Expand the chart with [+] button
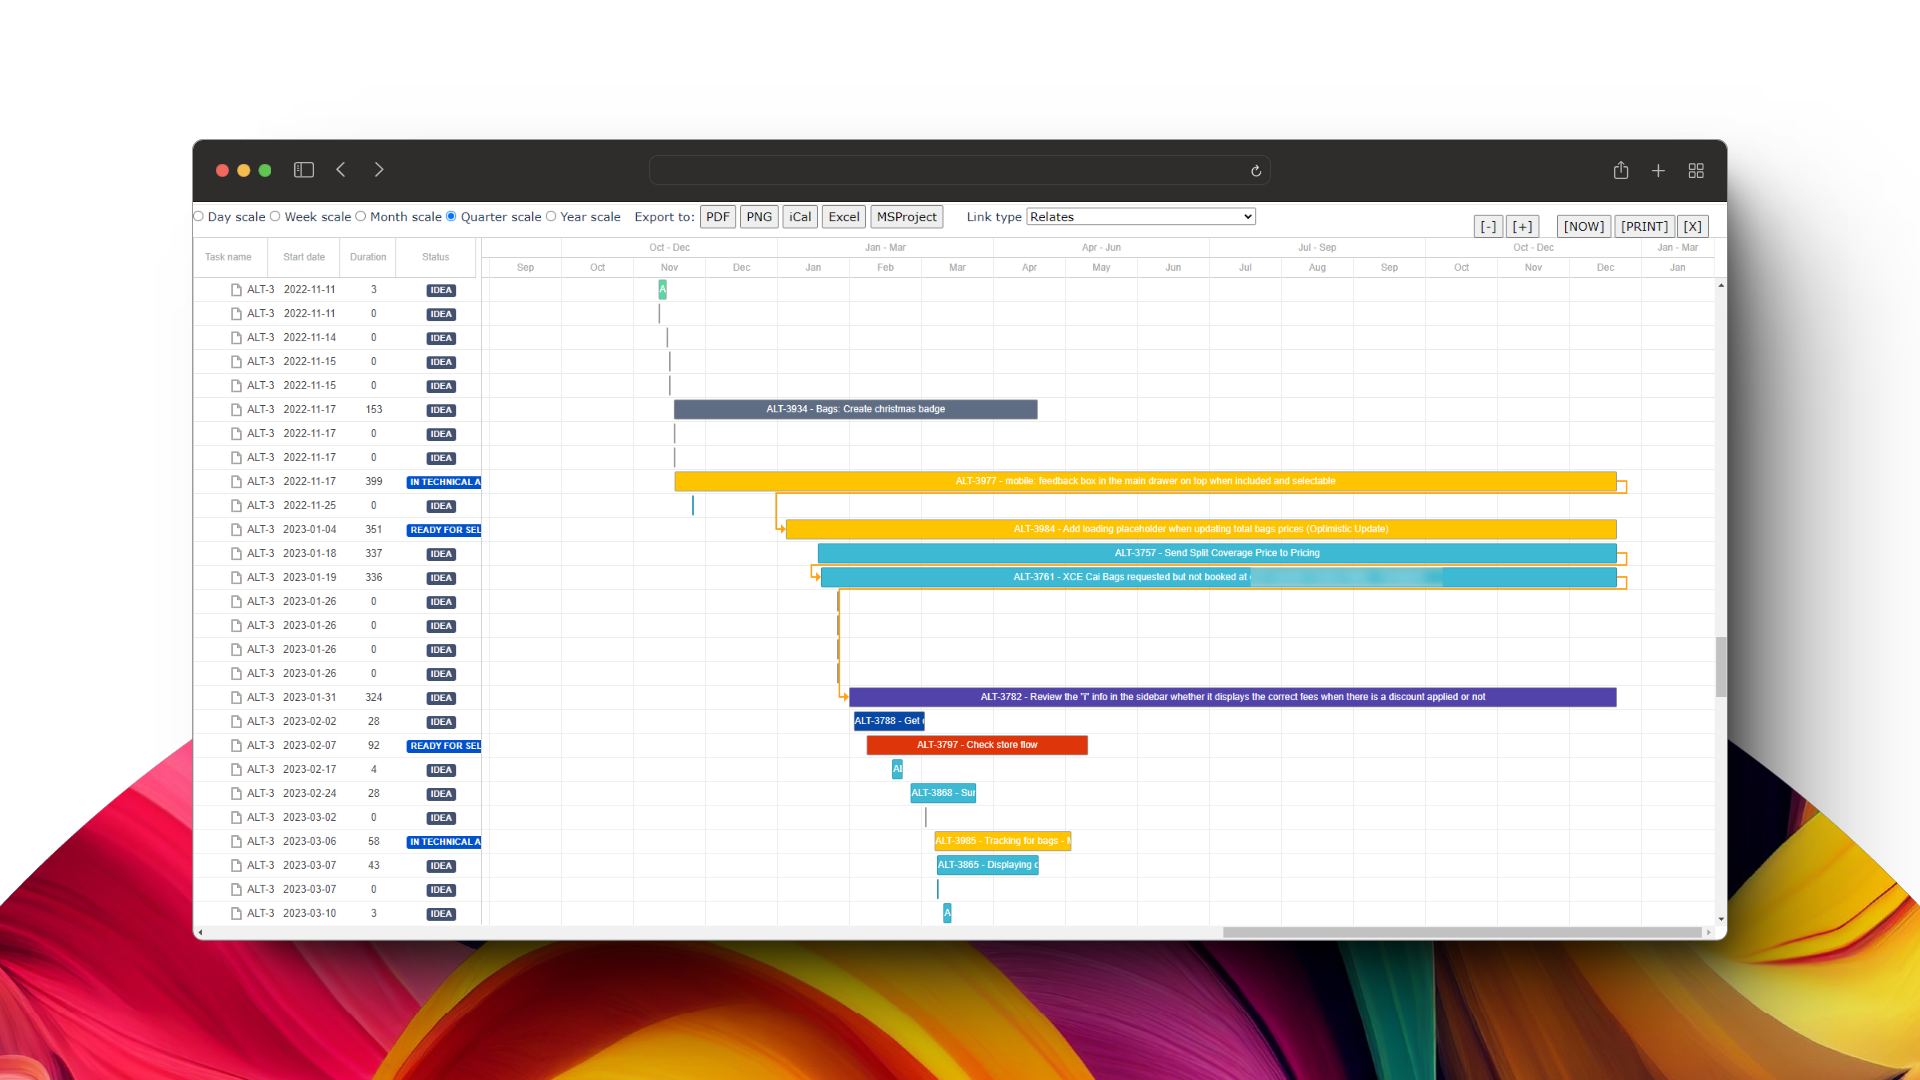 (x=1522, y=227)
